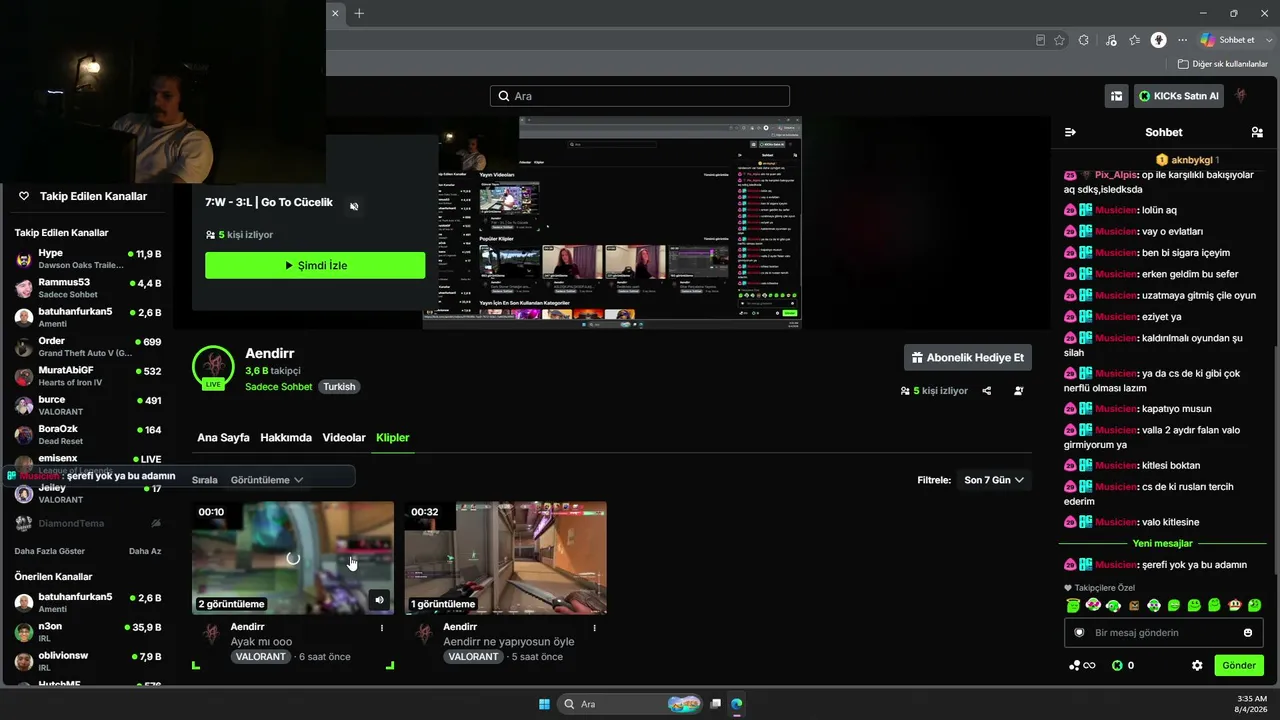Click the follow-status person icon beside share

[x=1019, y=391]
